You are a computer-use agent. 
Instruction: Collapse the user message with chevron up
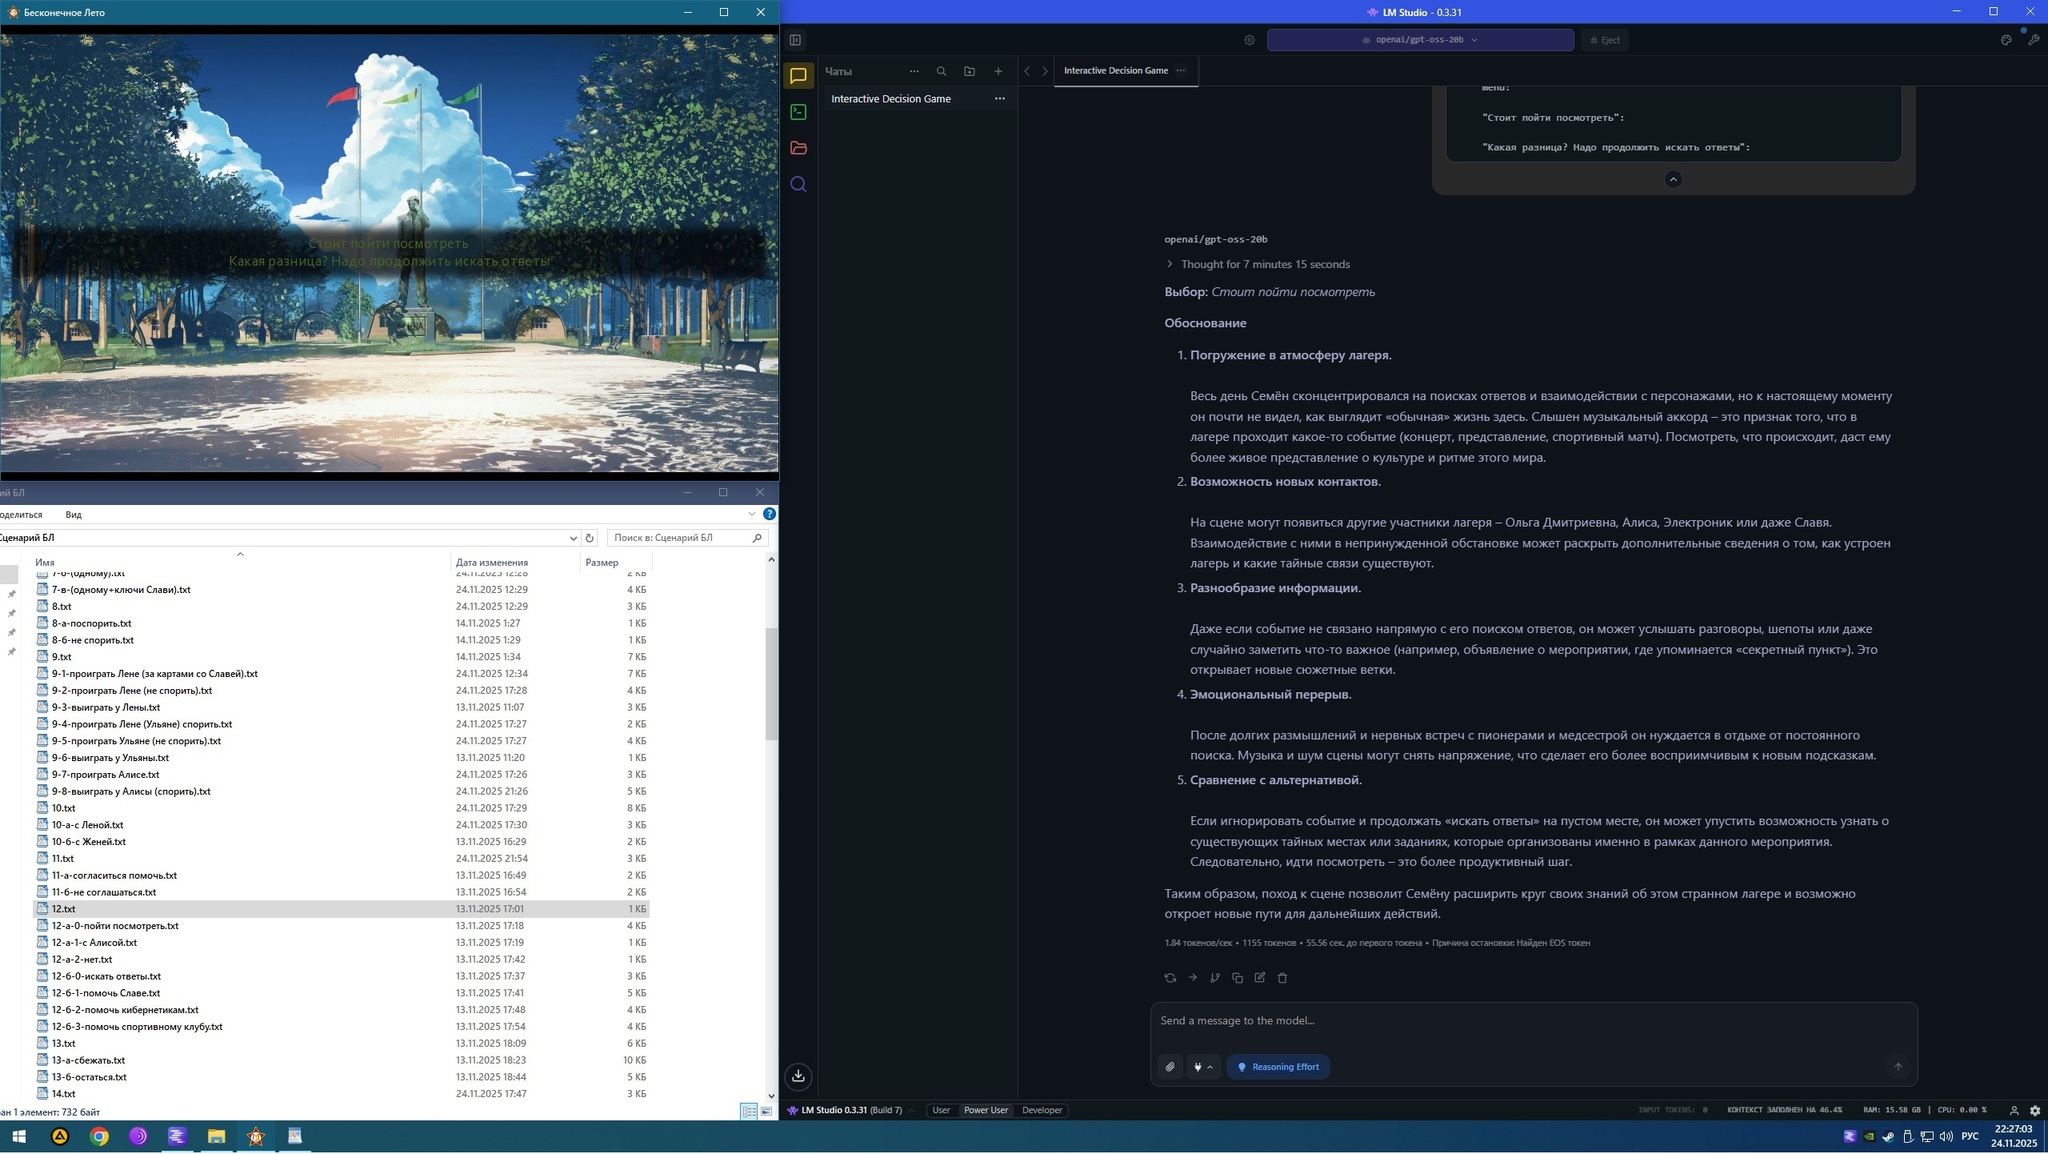[x=1673, y=179]
